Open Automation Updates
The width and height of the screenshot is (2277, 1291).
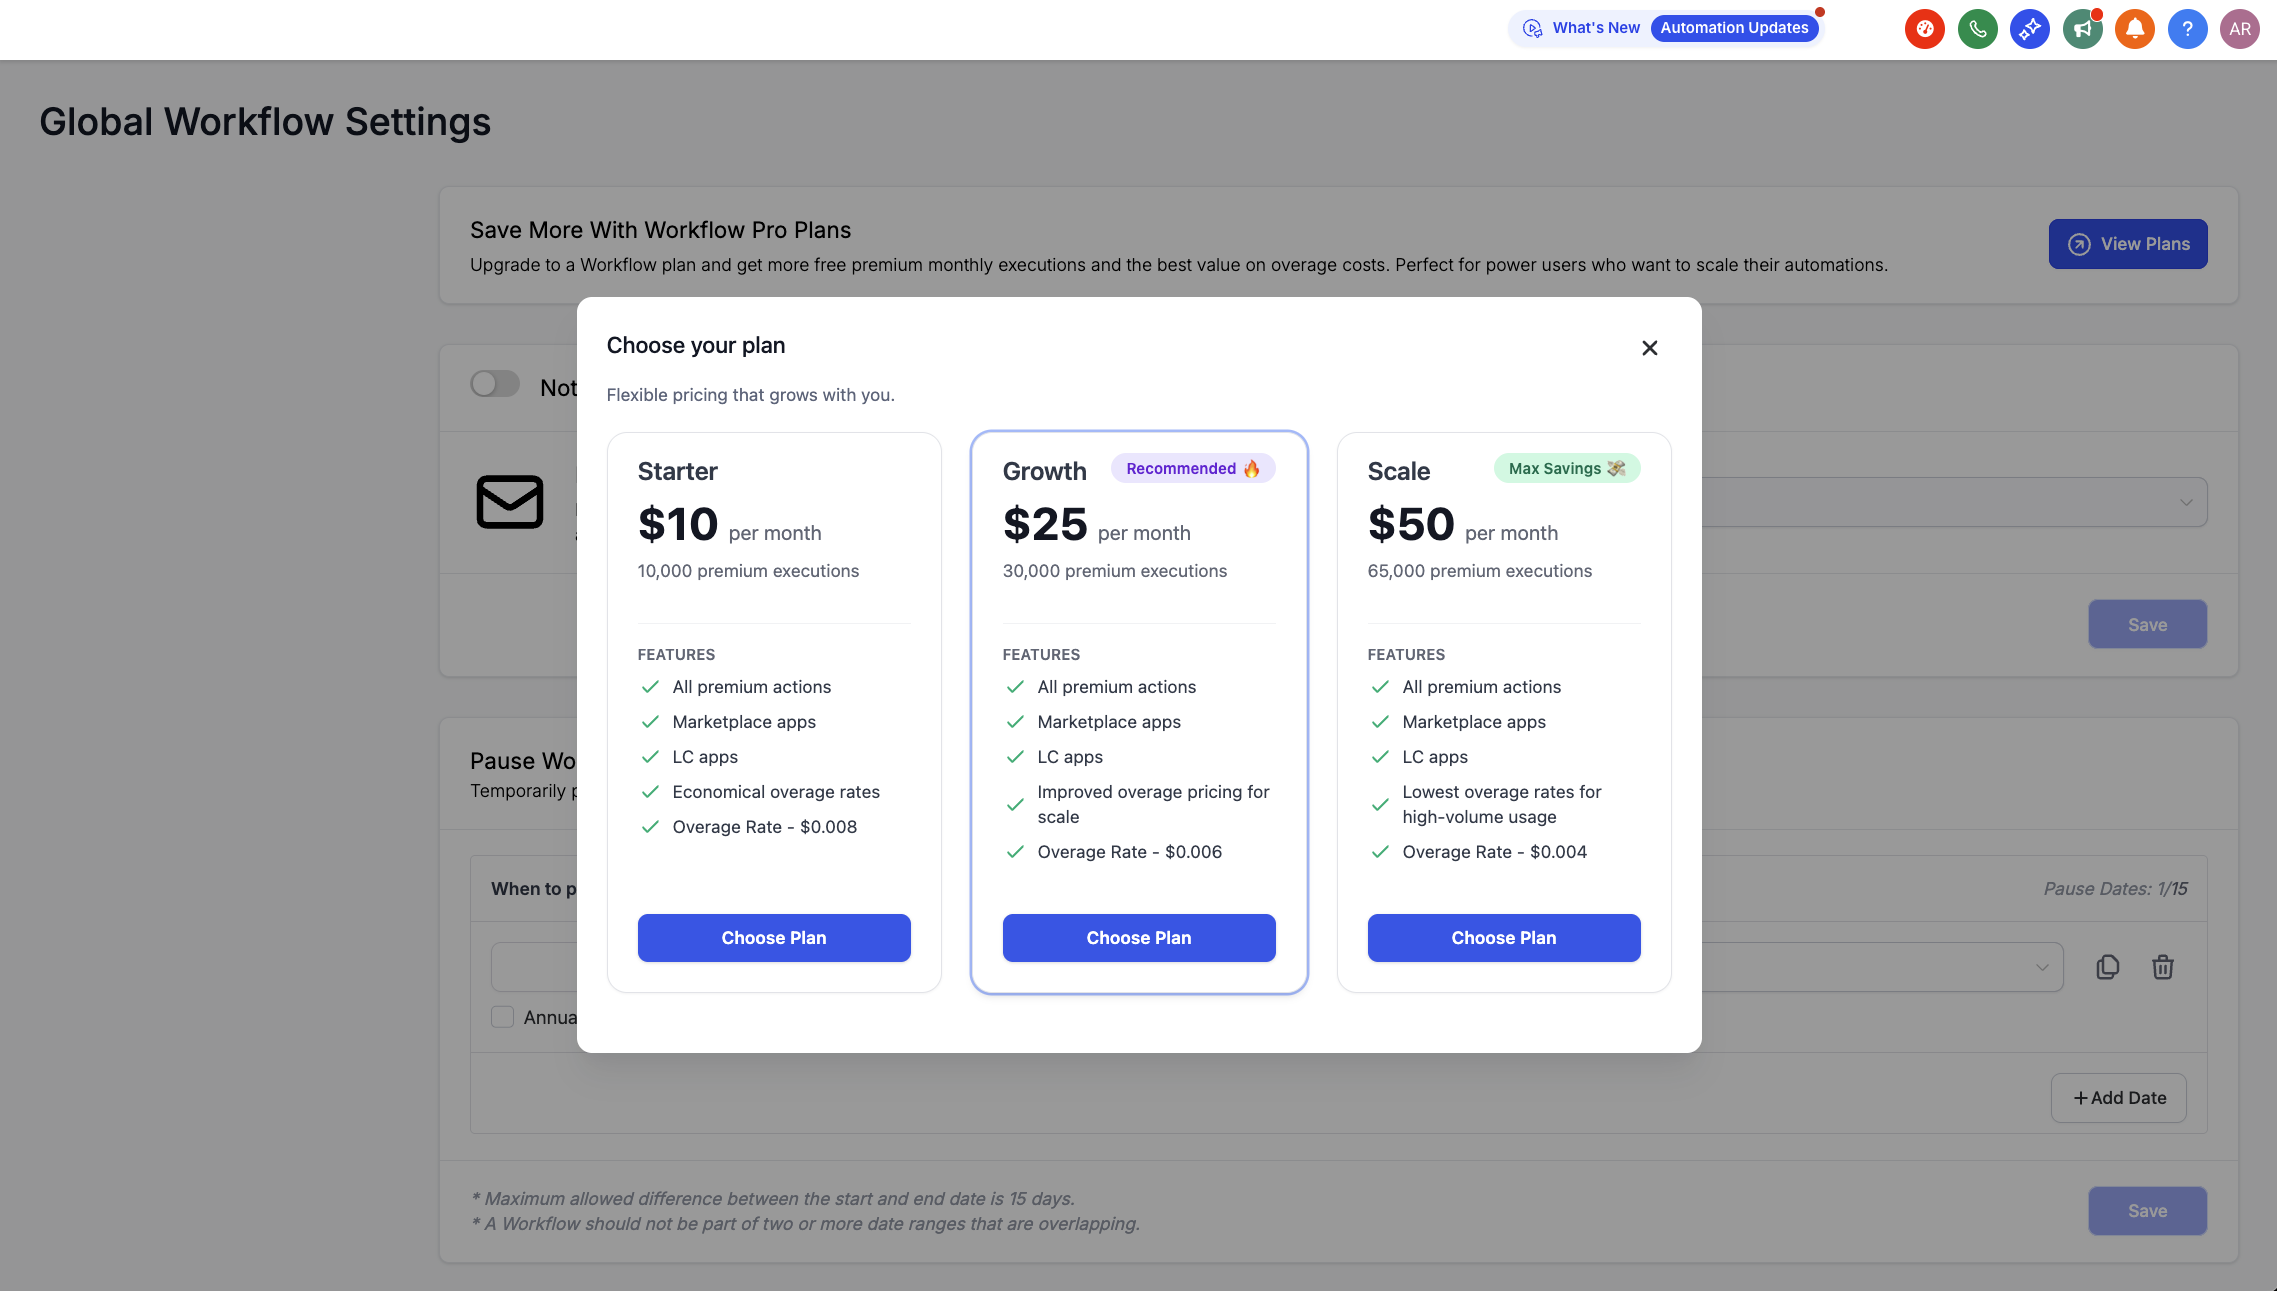(1735, 27)
